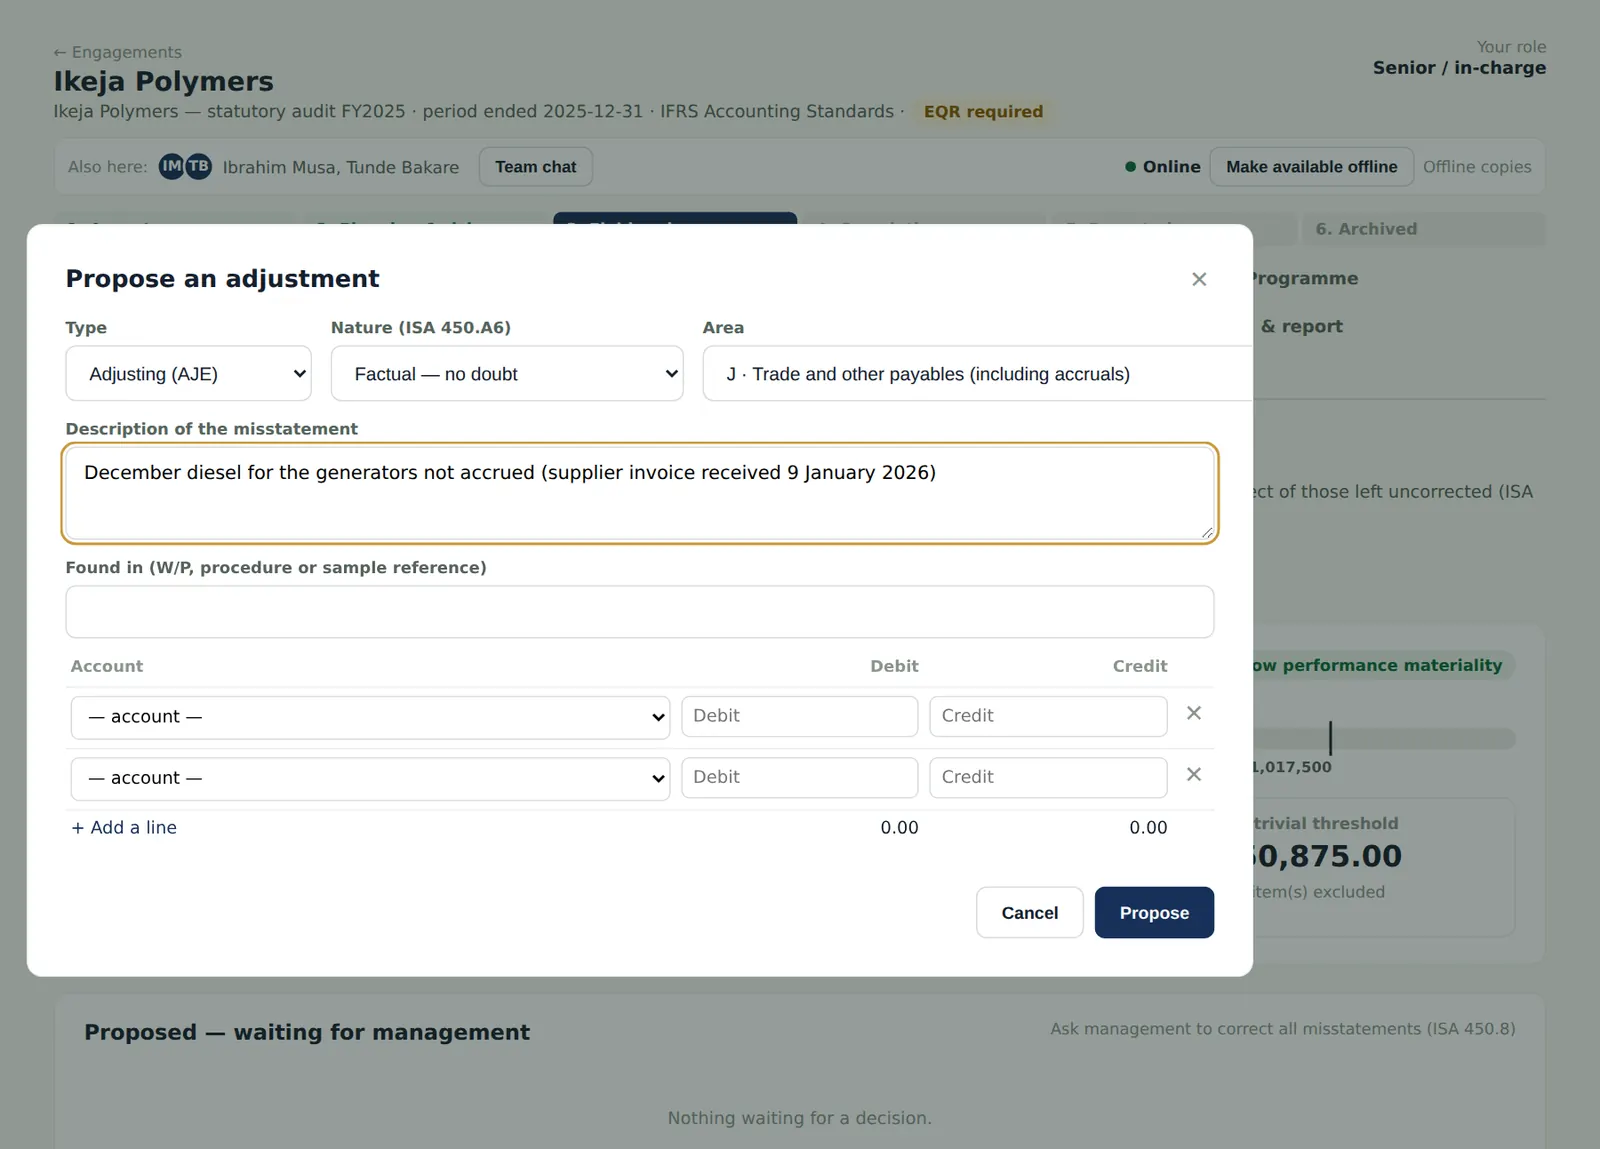This screenshot has width=1600, height=1149.
Task: Click the IM user avatar
Action: (x=172, y=167)
